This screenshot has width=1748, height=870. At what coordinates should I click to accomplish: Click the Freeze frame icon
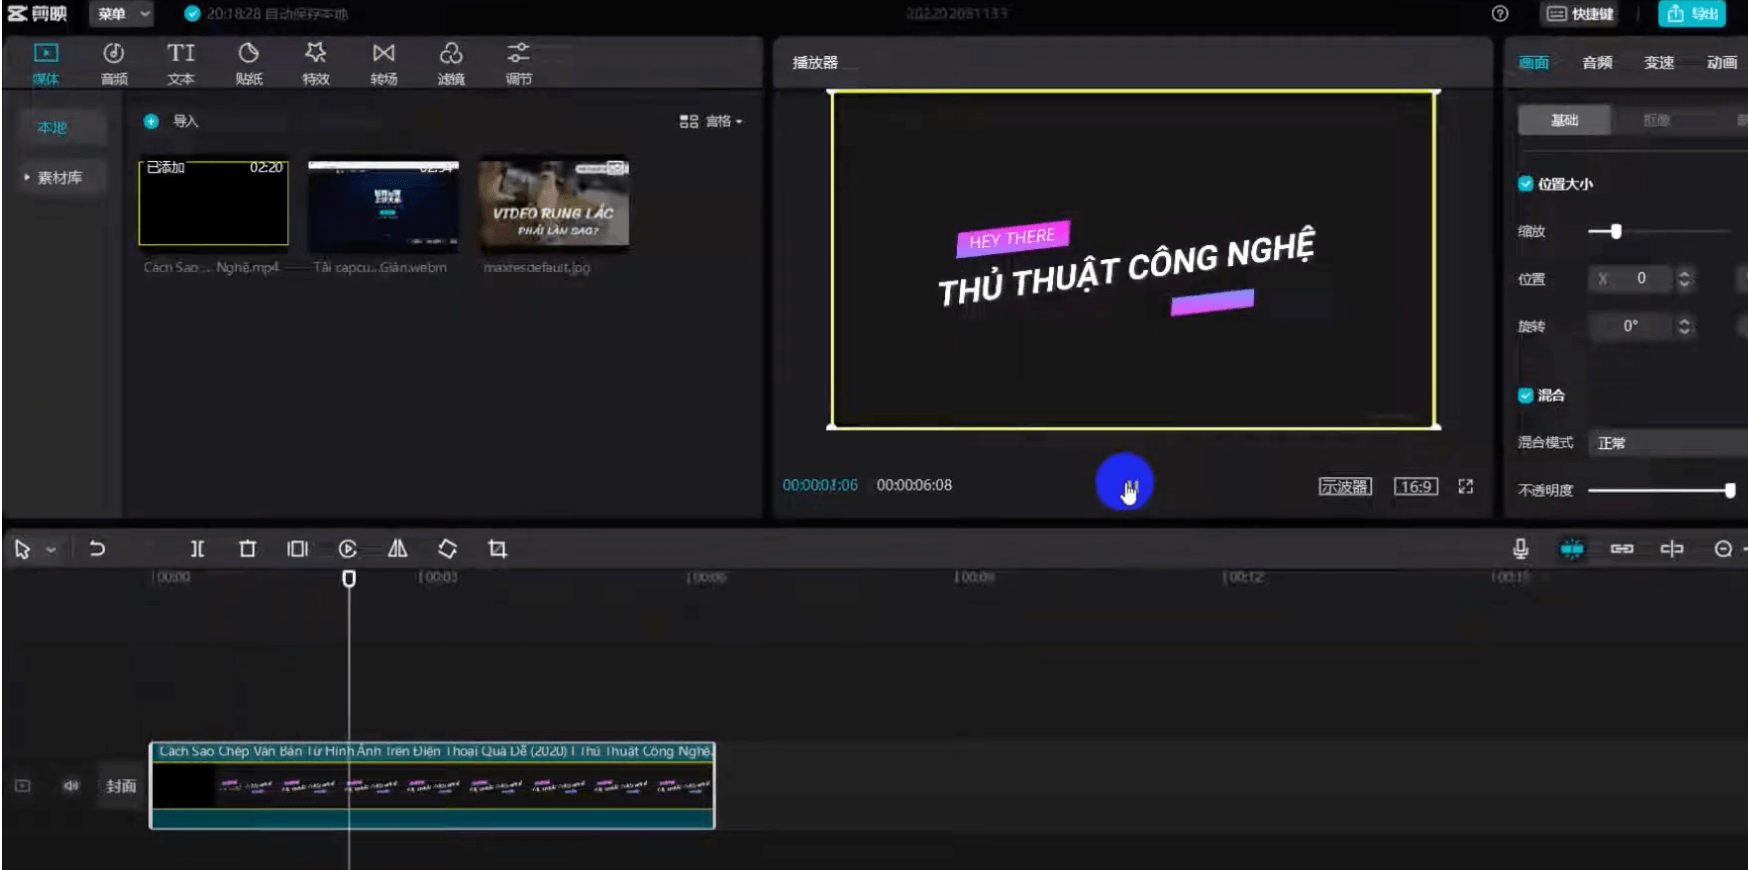297,548
